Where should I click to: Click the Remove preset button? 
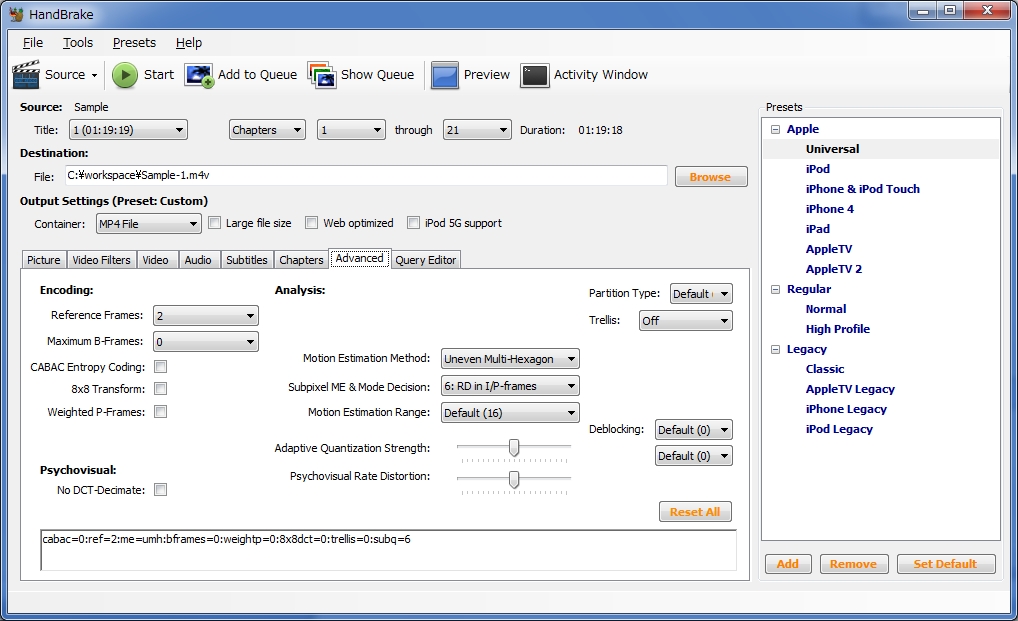click(x=853, y=564)
